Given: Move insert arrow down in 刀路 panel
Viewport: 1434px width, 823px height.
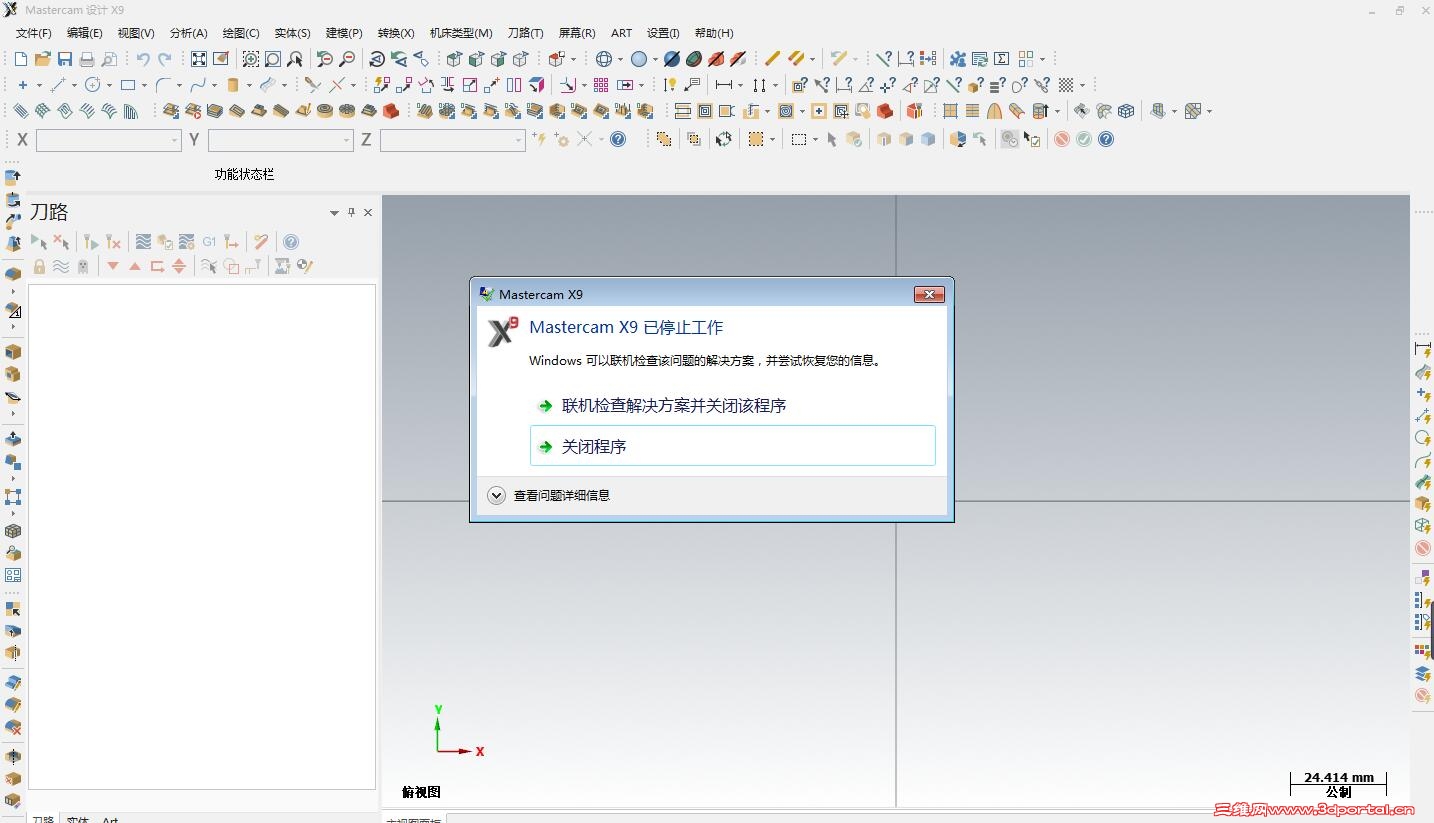Looking at the screenshot, I should coord(113,266).
